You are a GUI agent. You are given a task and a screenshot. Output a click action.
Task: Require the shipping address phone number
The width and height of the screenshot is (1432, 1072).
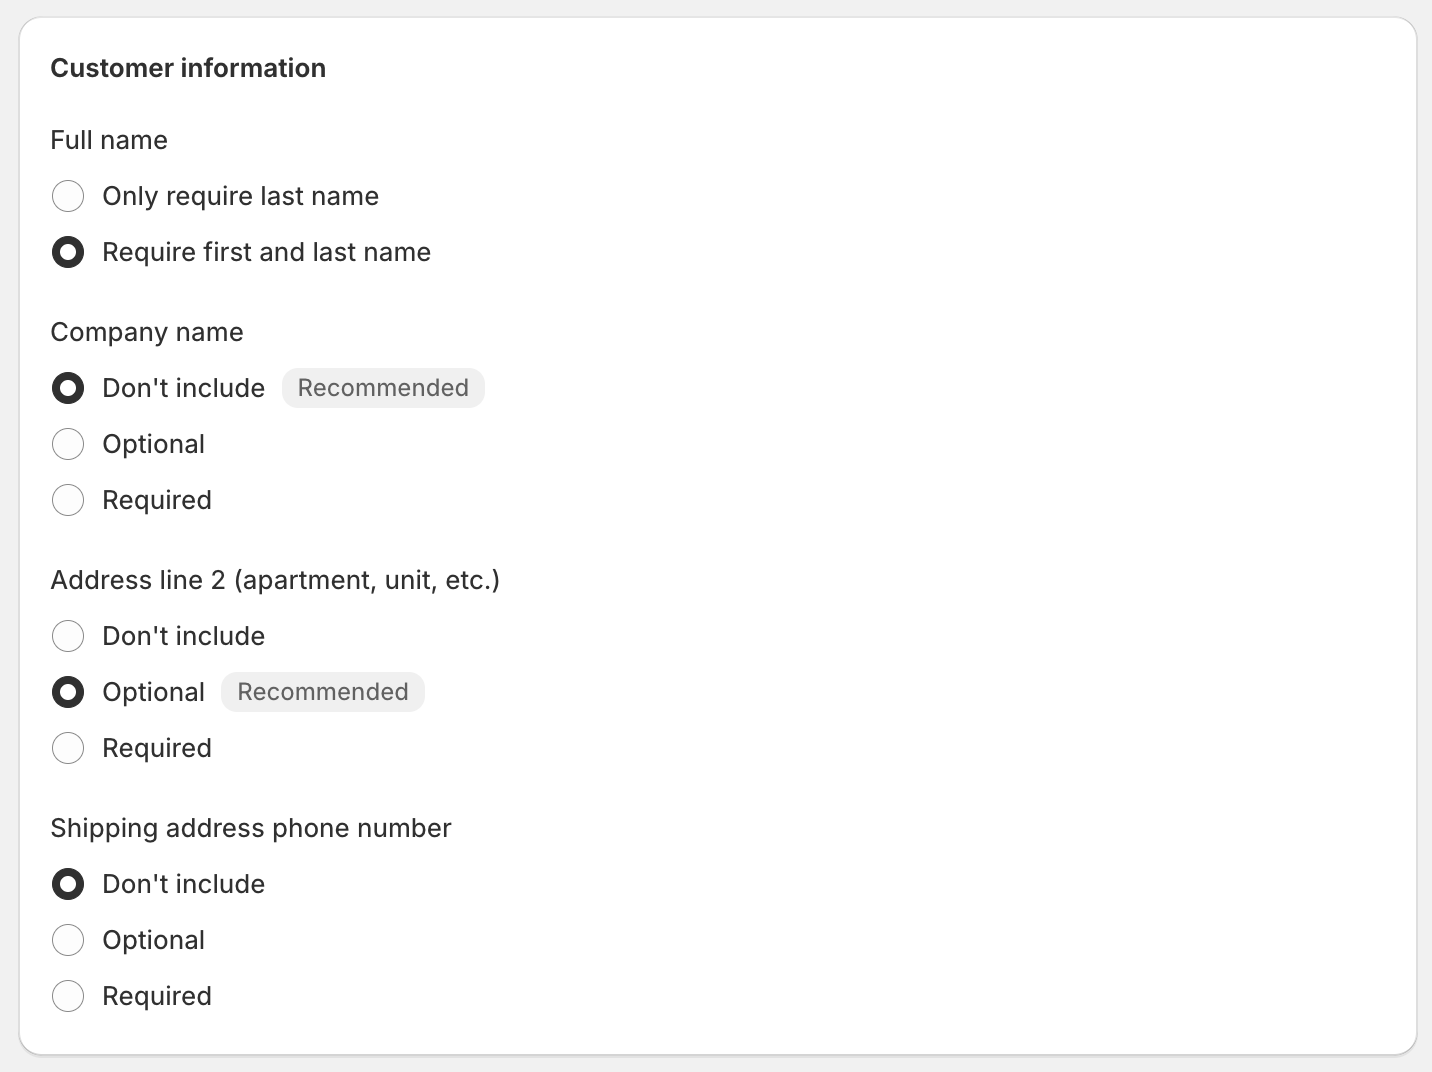(x=68, y=996)
